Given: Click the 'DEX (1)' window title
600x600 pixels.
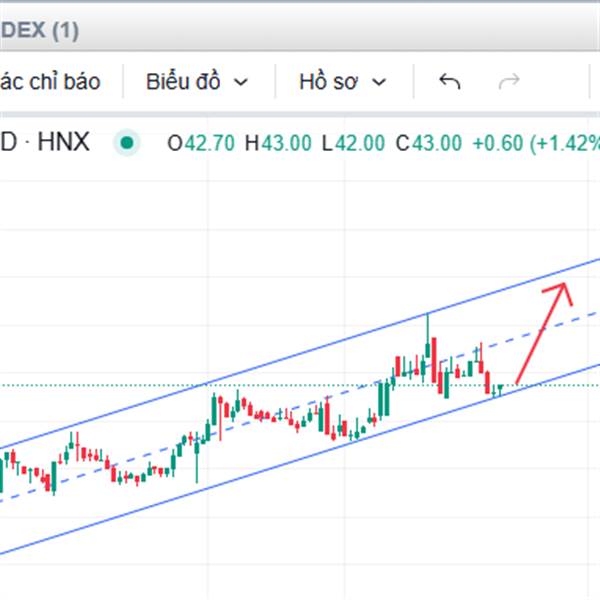Looking at the screenshot, I should tap(39, 30).
